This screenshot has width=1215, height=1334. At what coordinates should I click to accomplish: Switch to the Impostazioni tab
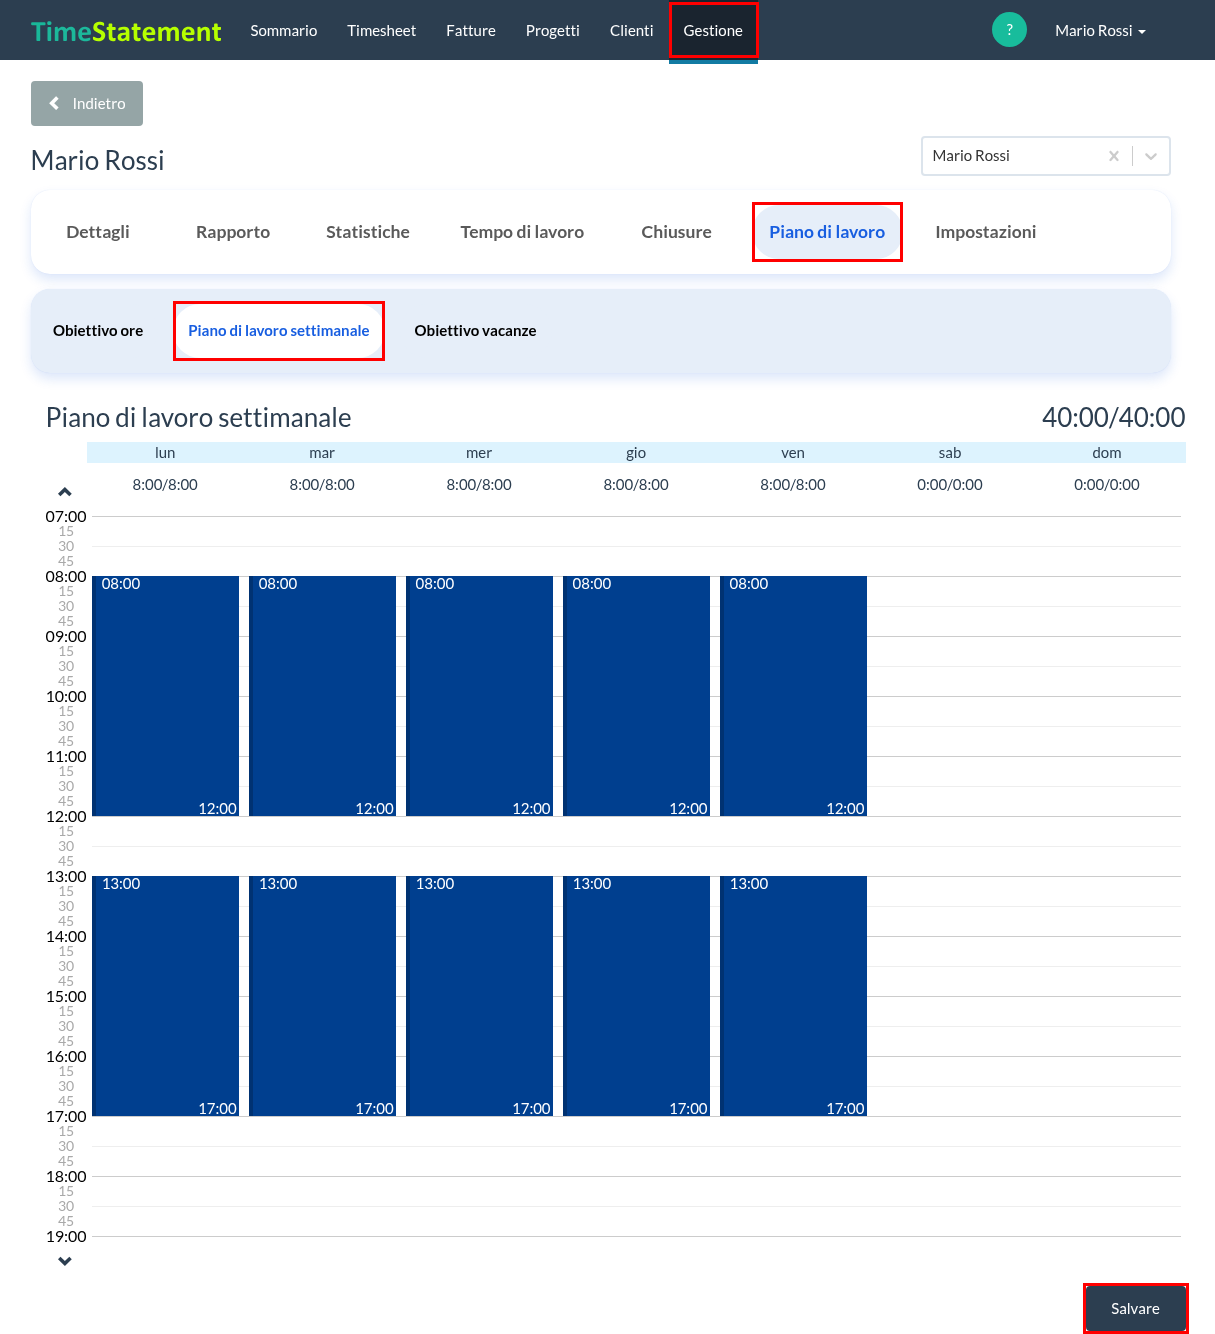pos(986,232)
